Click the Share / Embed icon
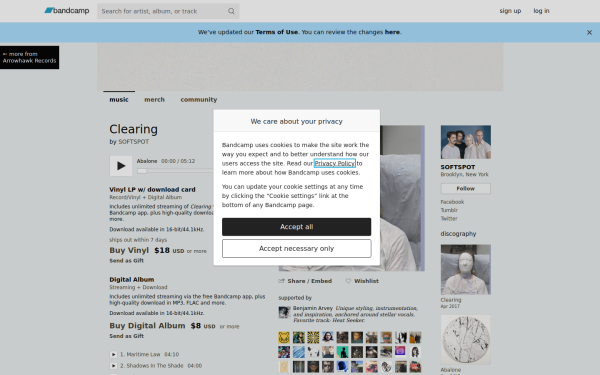This screenshot has height=375, width=600. tap(282, 281)
